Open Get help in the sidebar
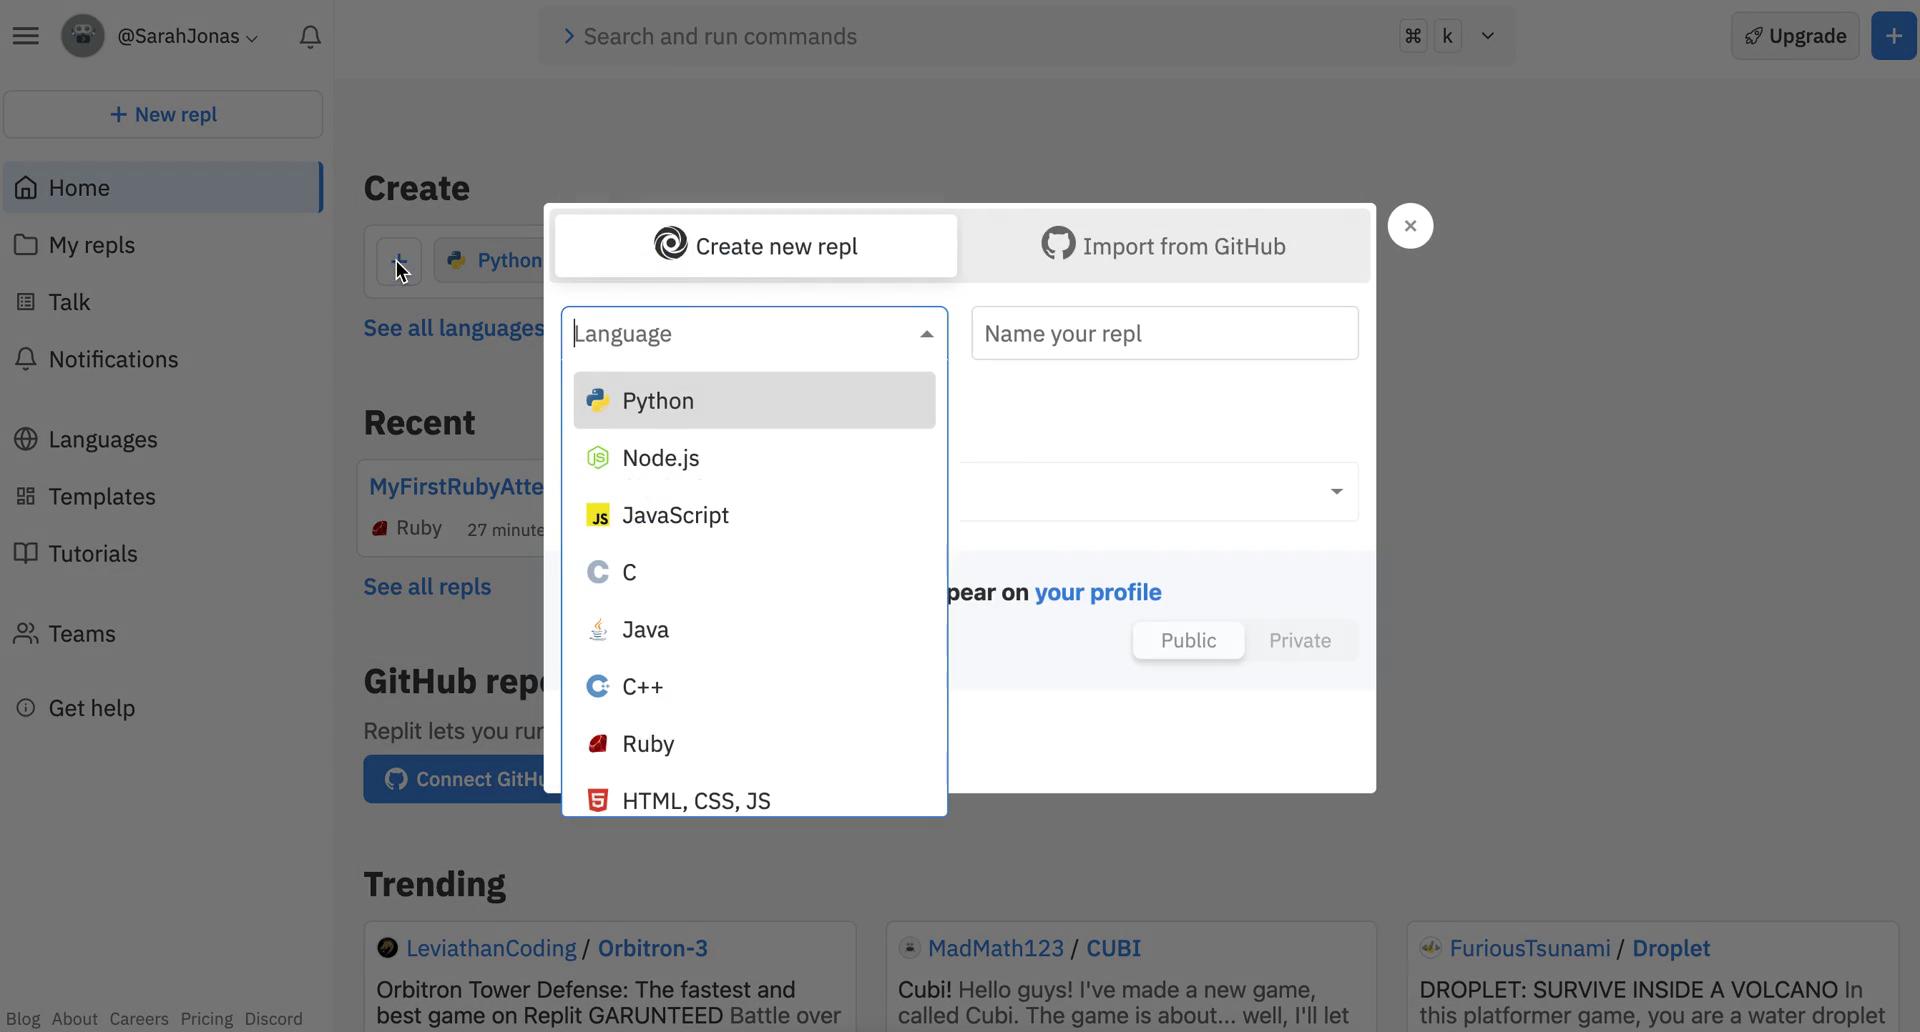 coord(91,708)
